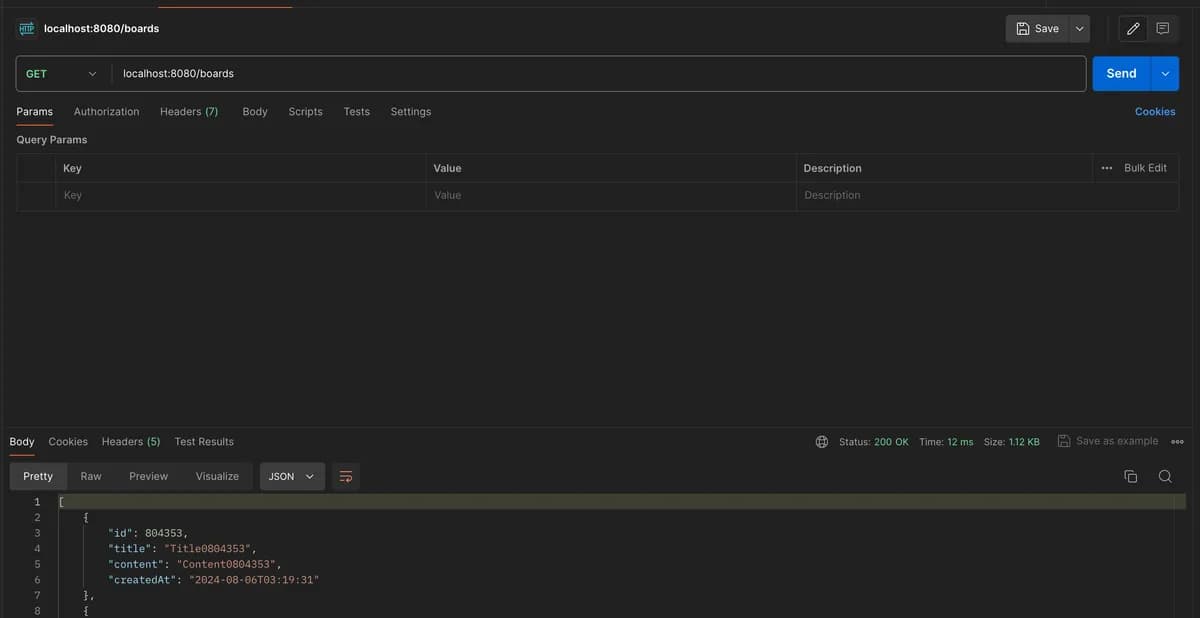Expand the Send button dropdown arrow
1200x618 pixels.
click(1165, 73)
